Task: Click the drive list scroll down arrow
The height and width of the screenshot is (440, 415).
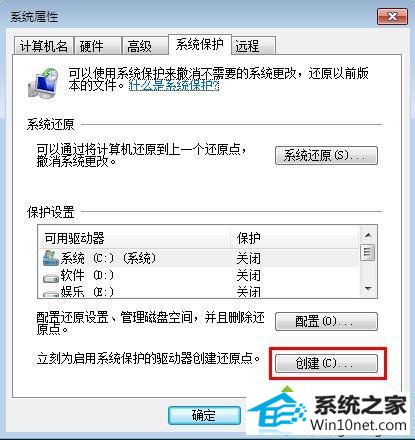Action: click(368, 288)
